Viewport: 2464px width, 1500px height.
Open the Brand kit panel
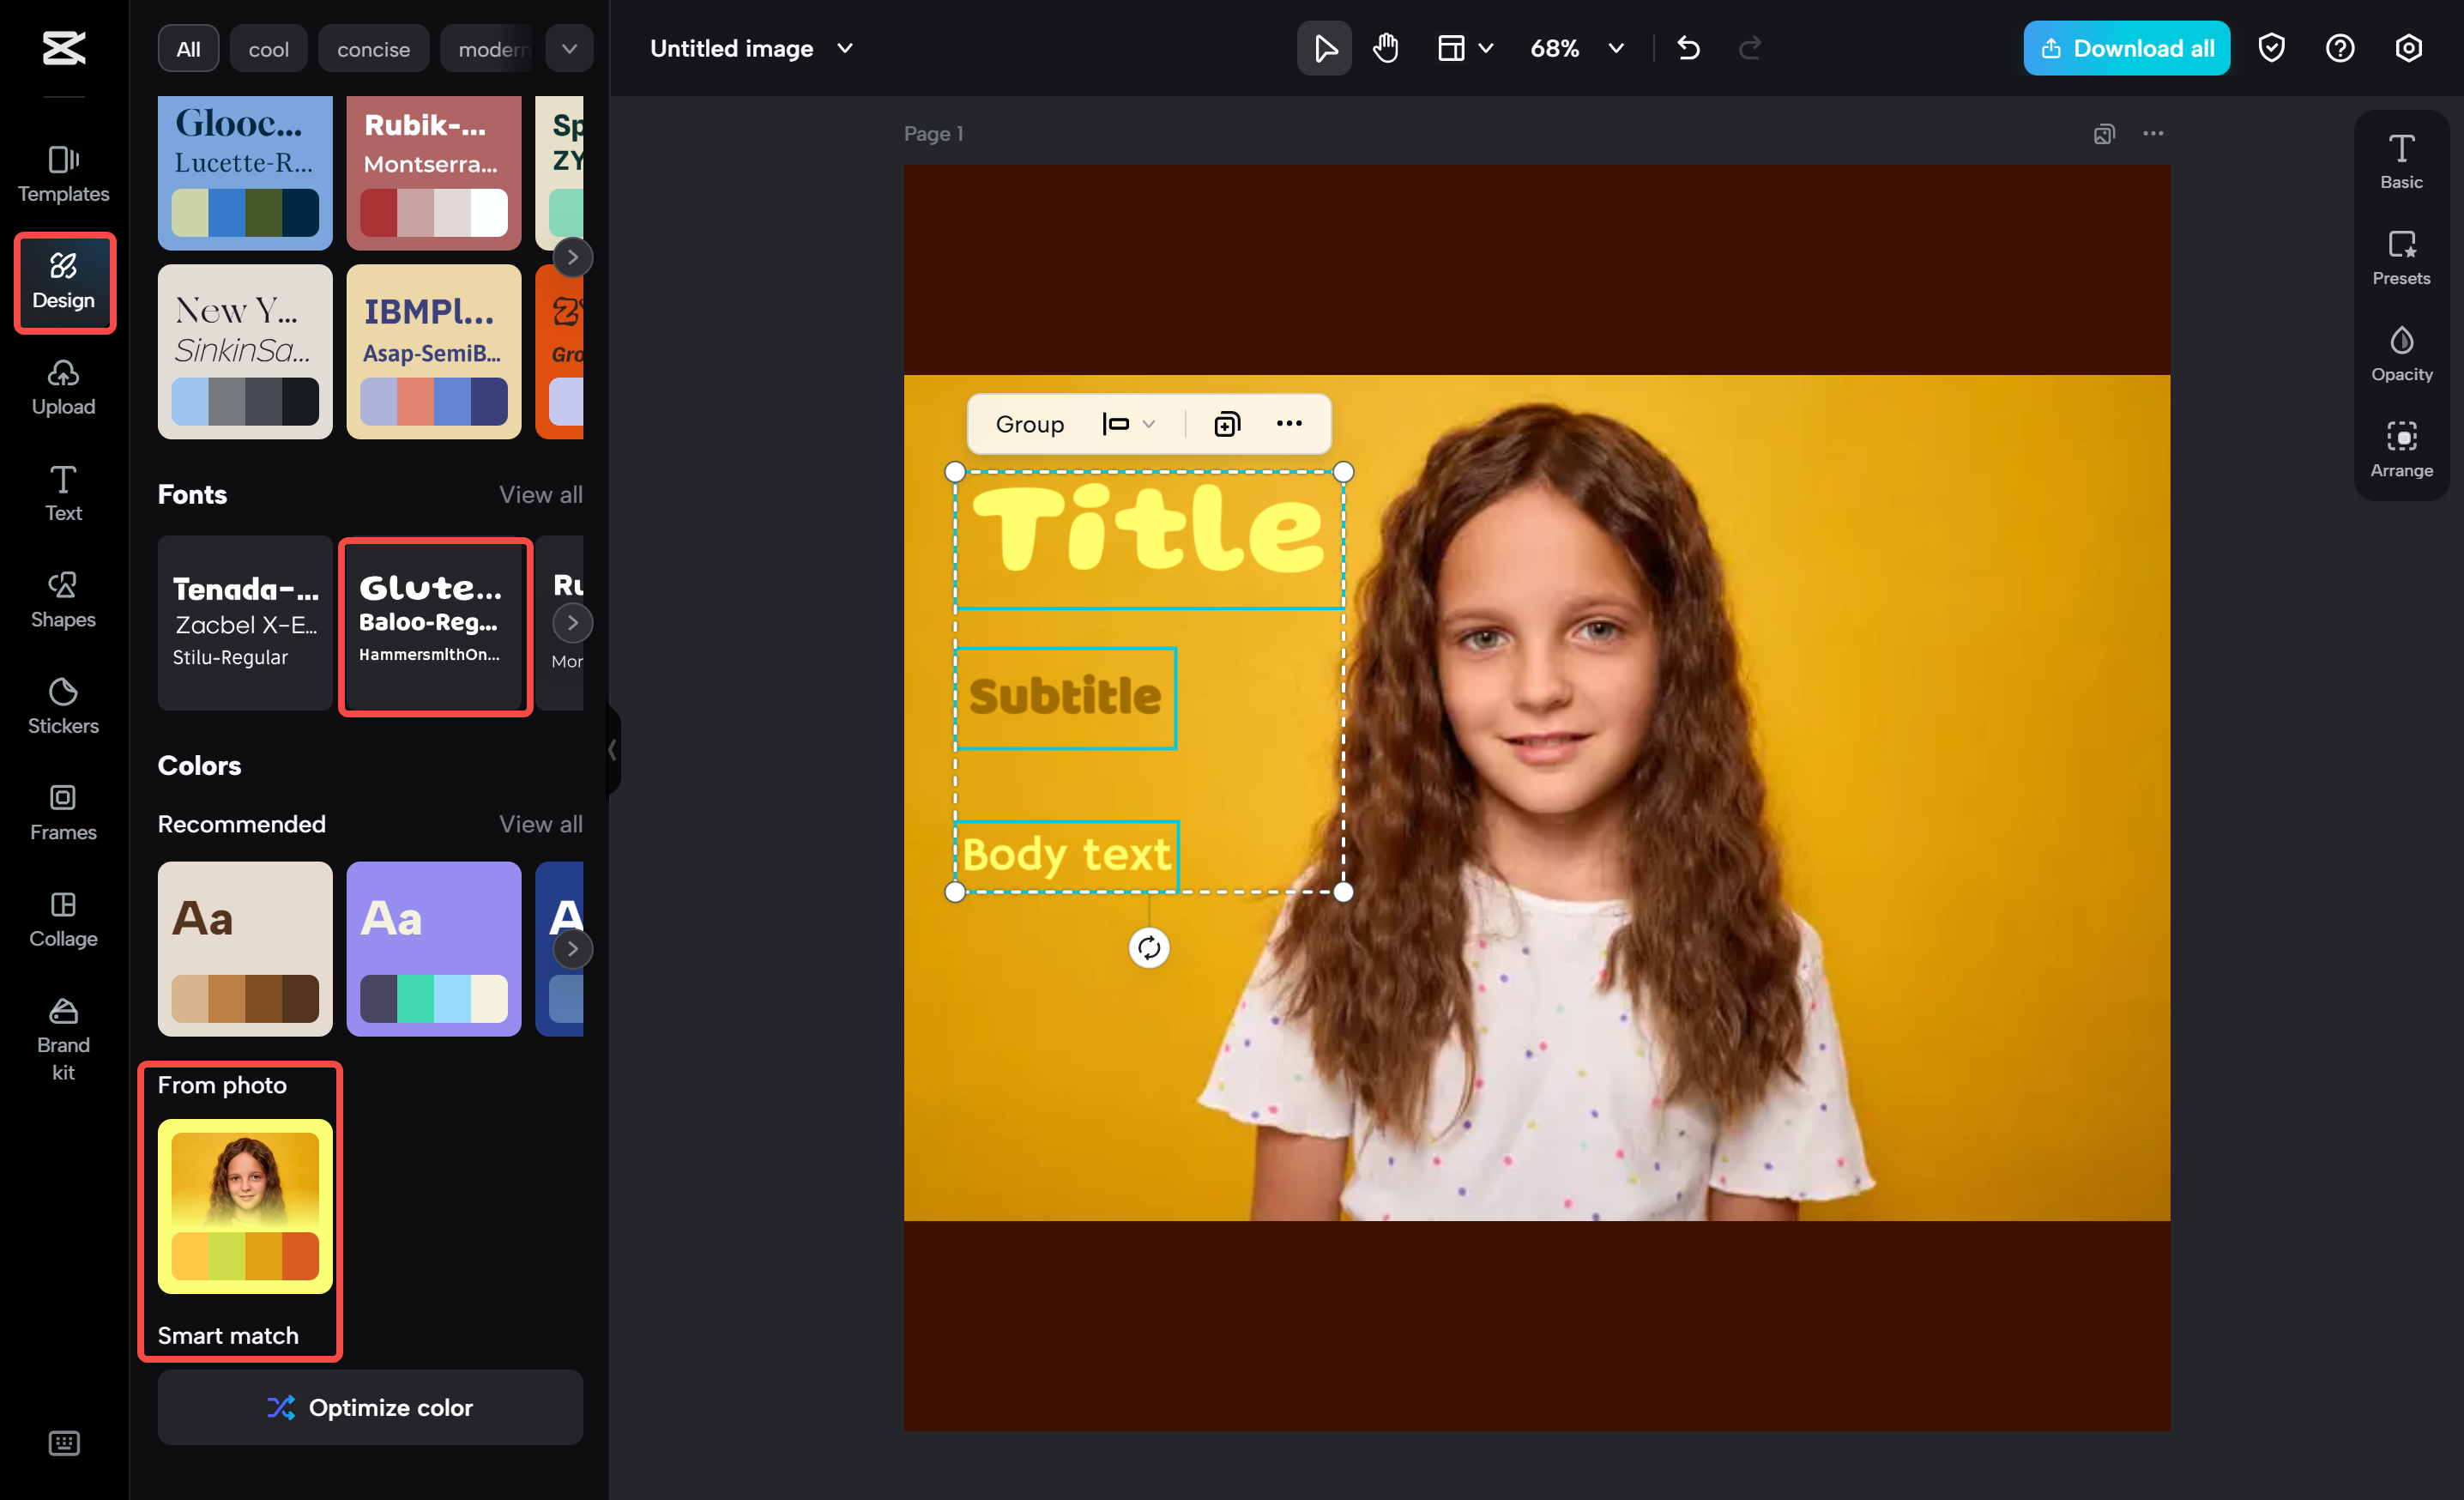point(63,1040)
